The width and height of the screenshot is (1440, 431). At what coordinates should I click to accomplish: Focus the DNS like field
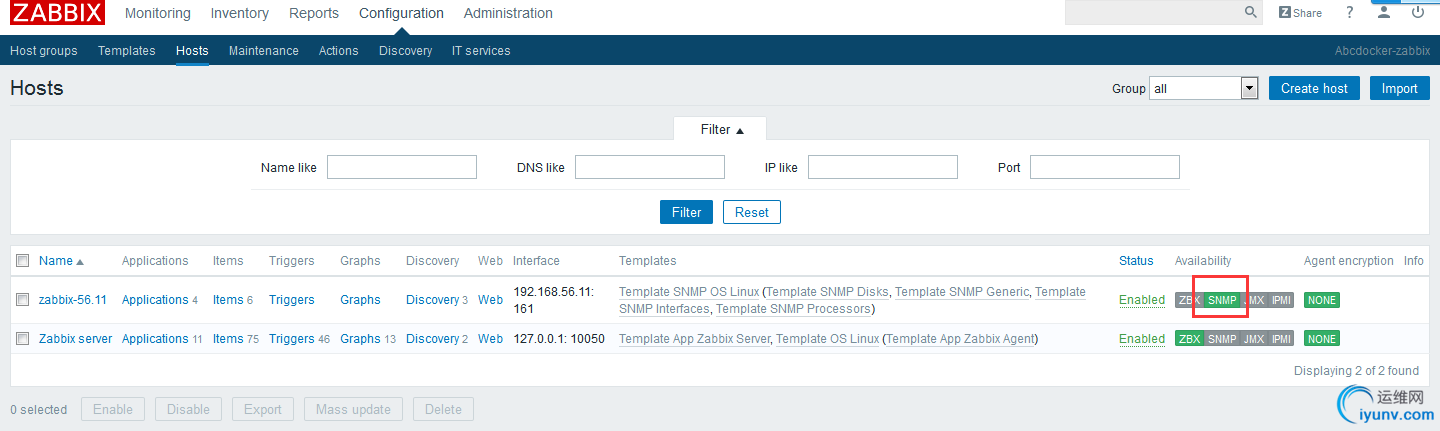point(650,167)
